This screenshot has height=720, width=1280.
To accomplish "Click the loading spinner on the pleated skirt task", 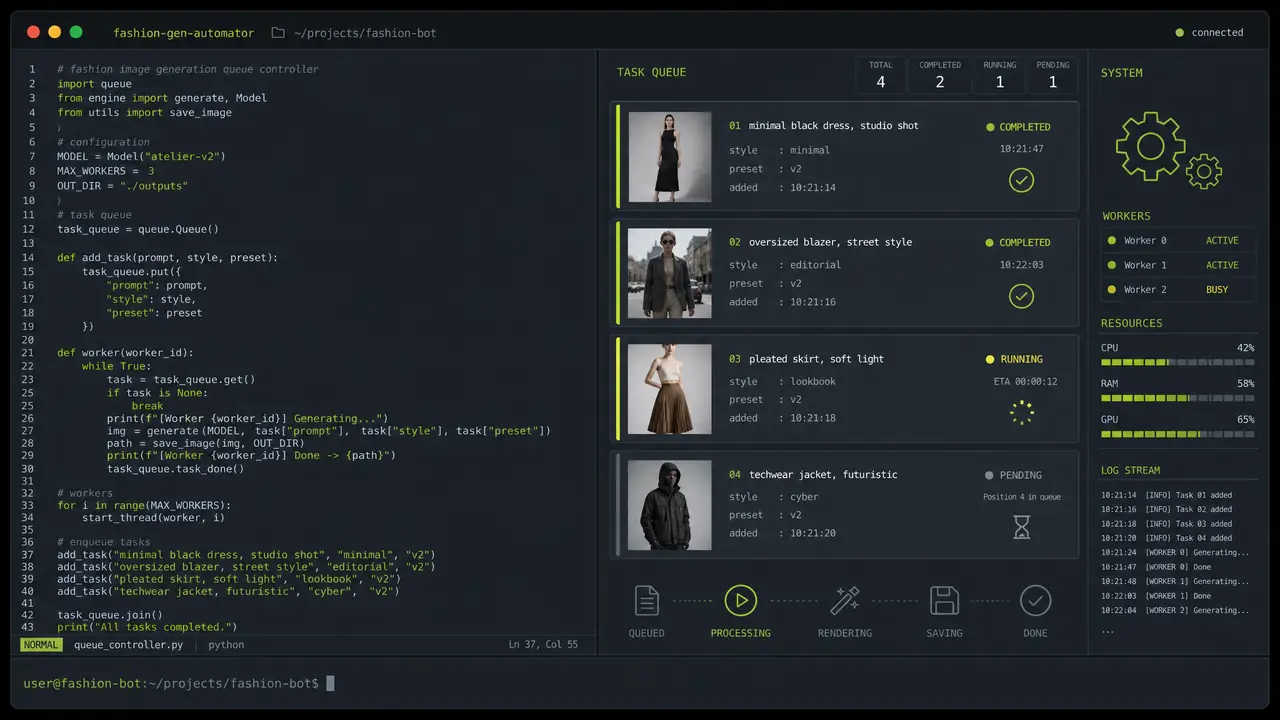I will coord(1021,412).
